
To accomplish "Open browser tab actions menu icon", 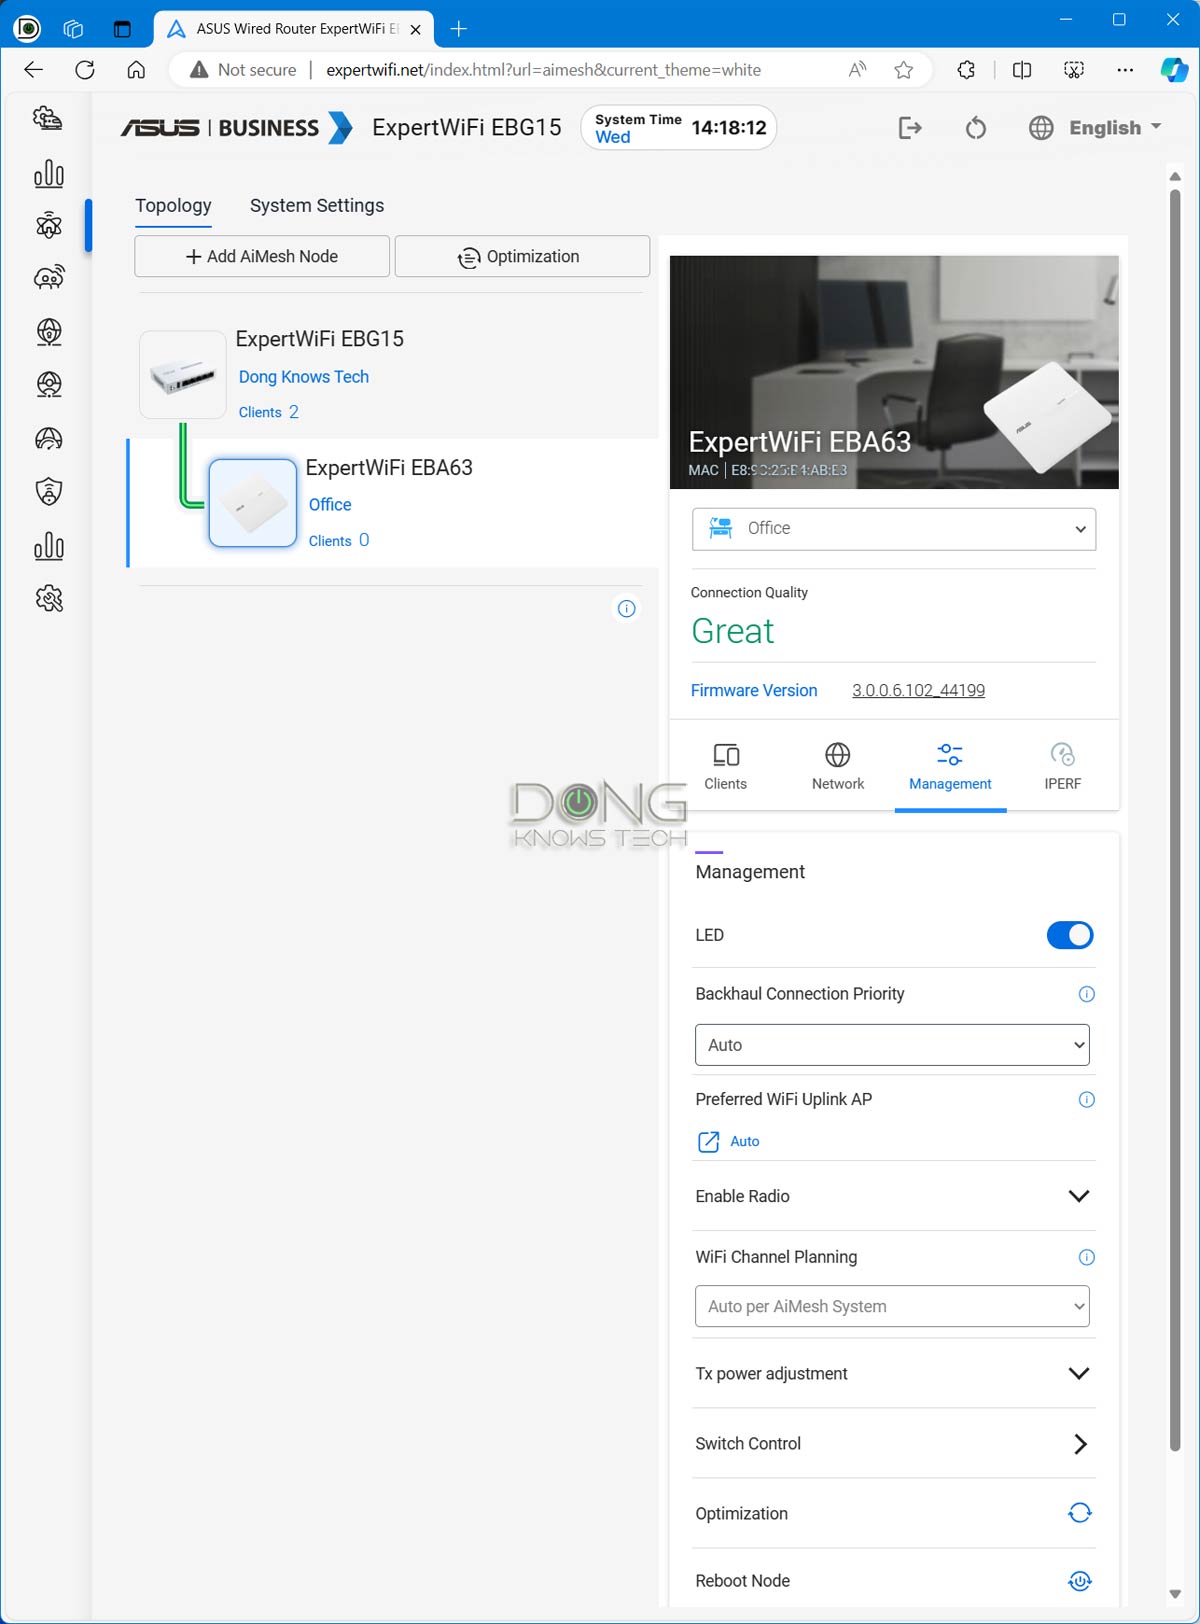I will 122,29.
